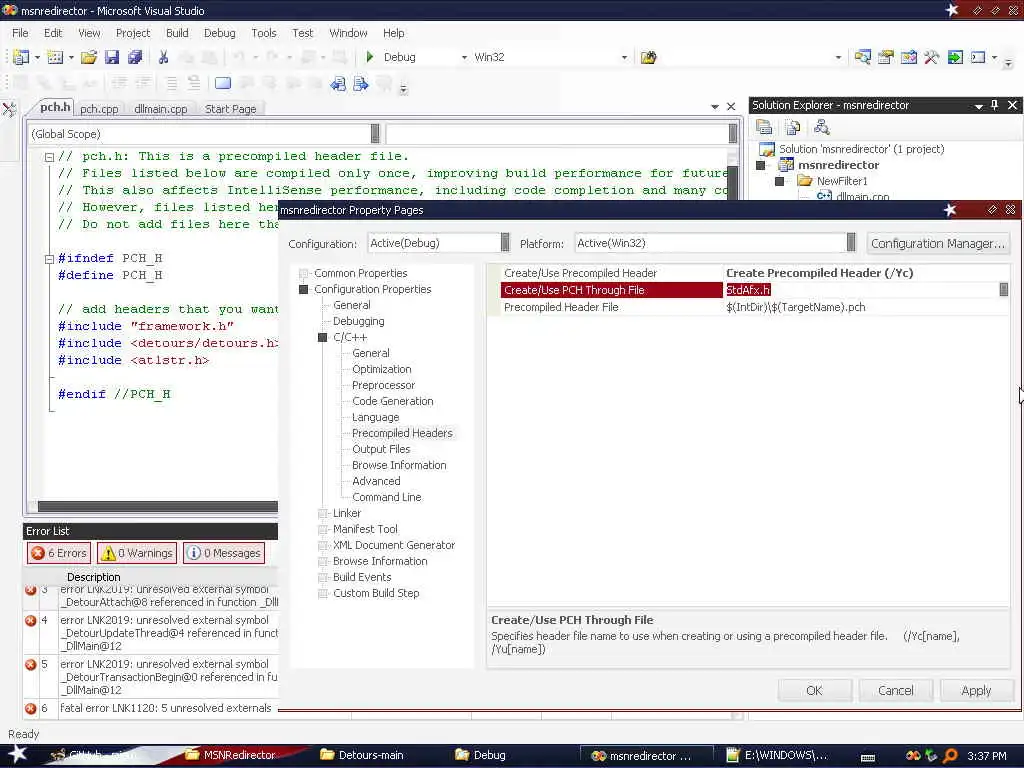Select the fatal error LNK1120 row
Image resolution: width=1024 pixels, height=768 pixels.
click(152, 708)
